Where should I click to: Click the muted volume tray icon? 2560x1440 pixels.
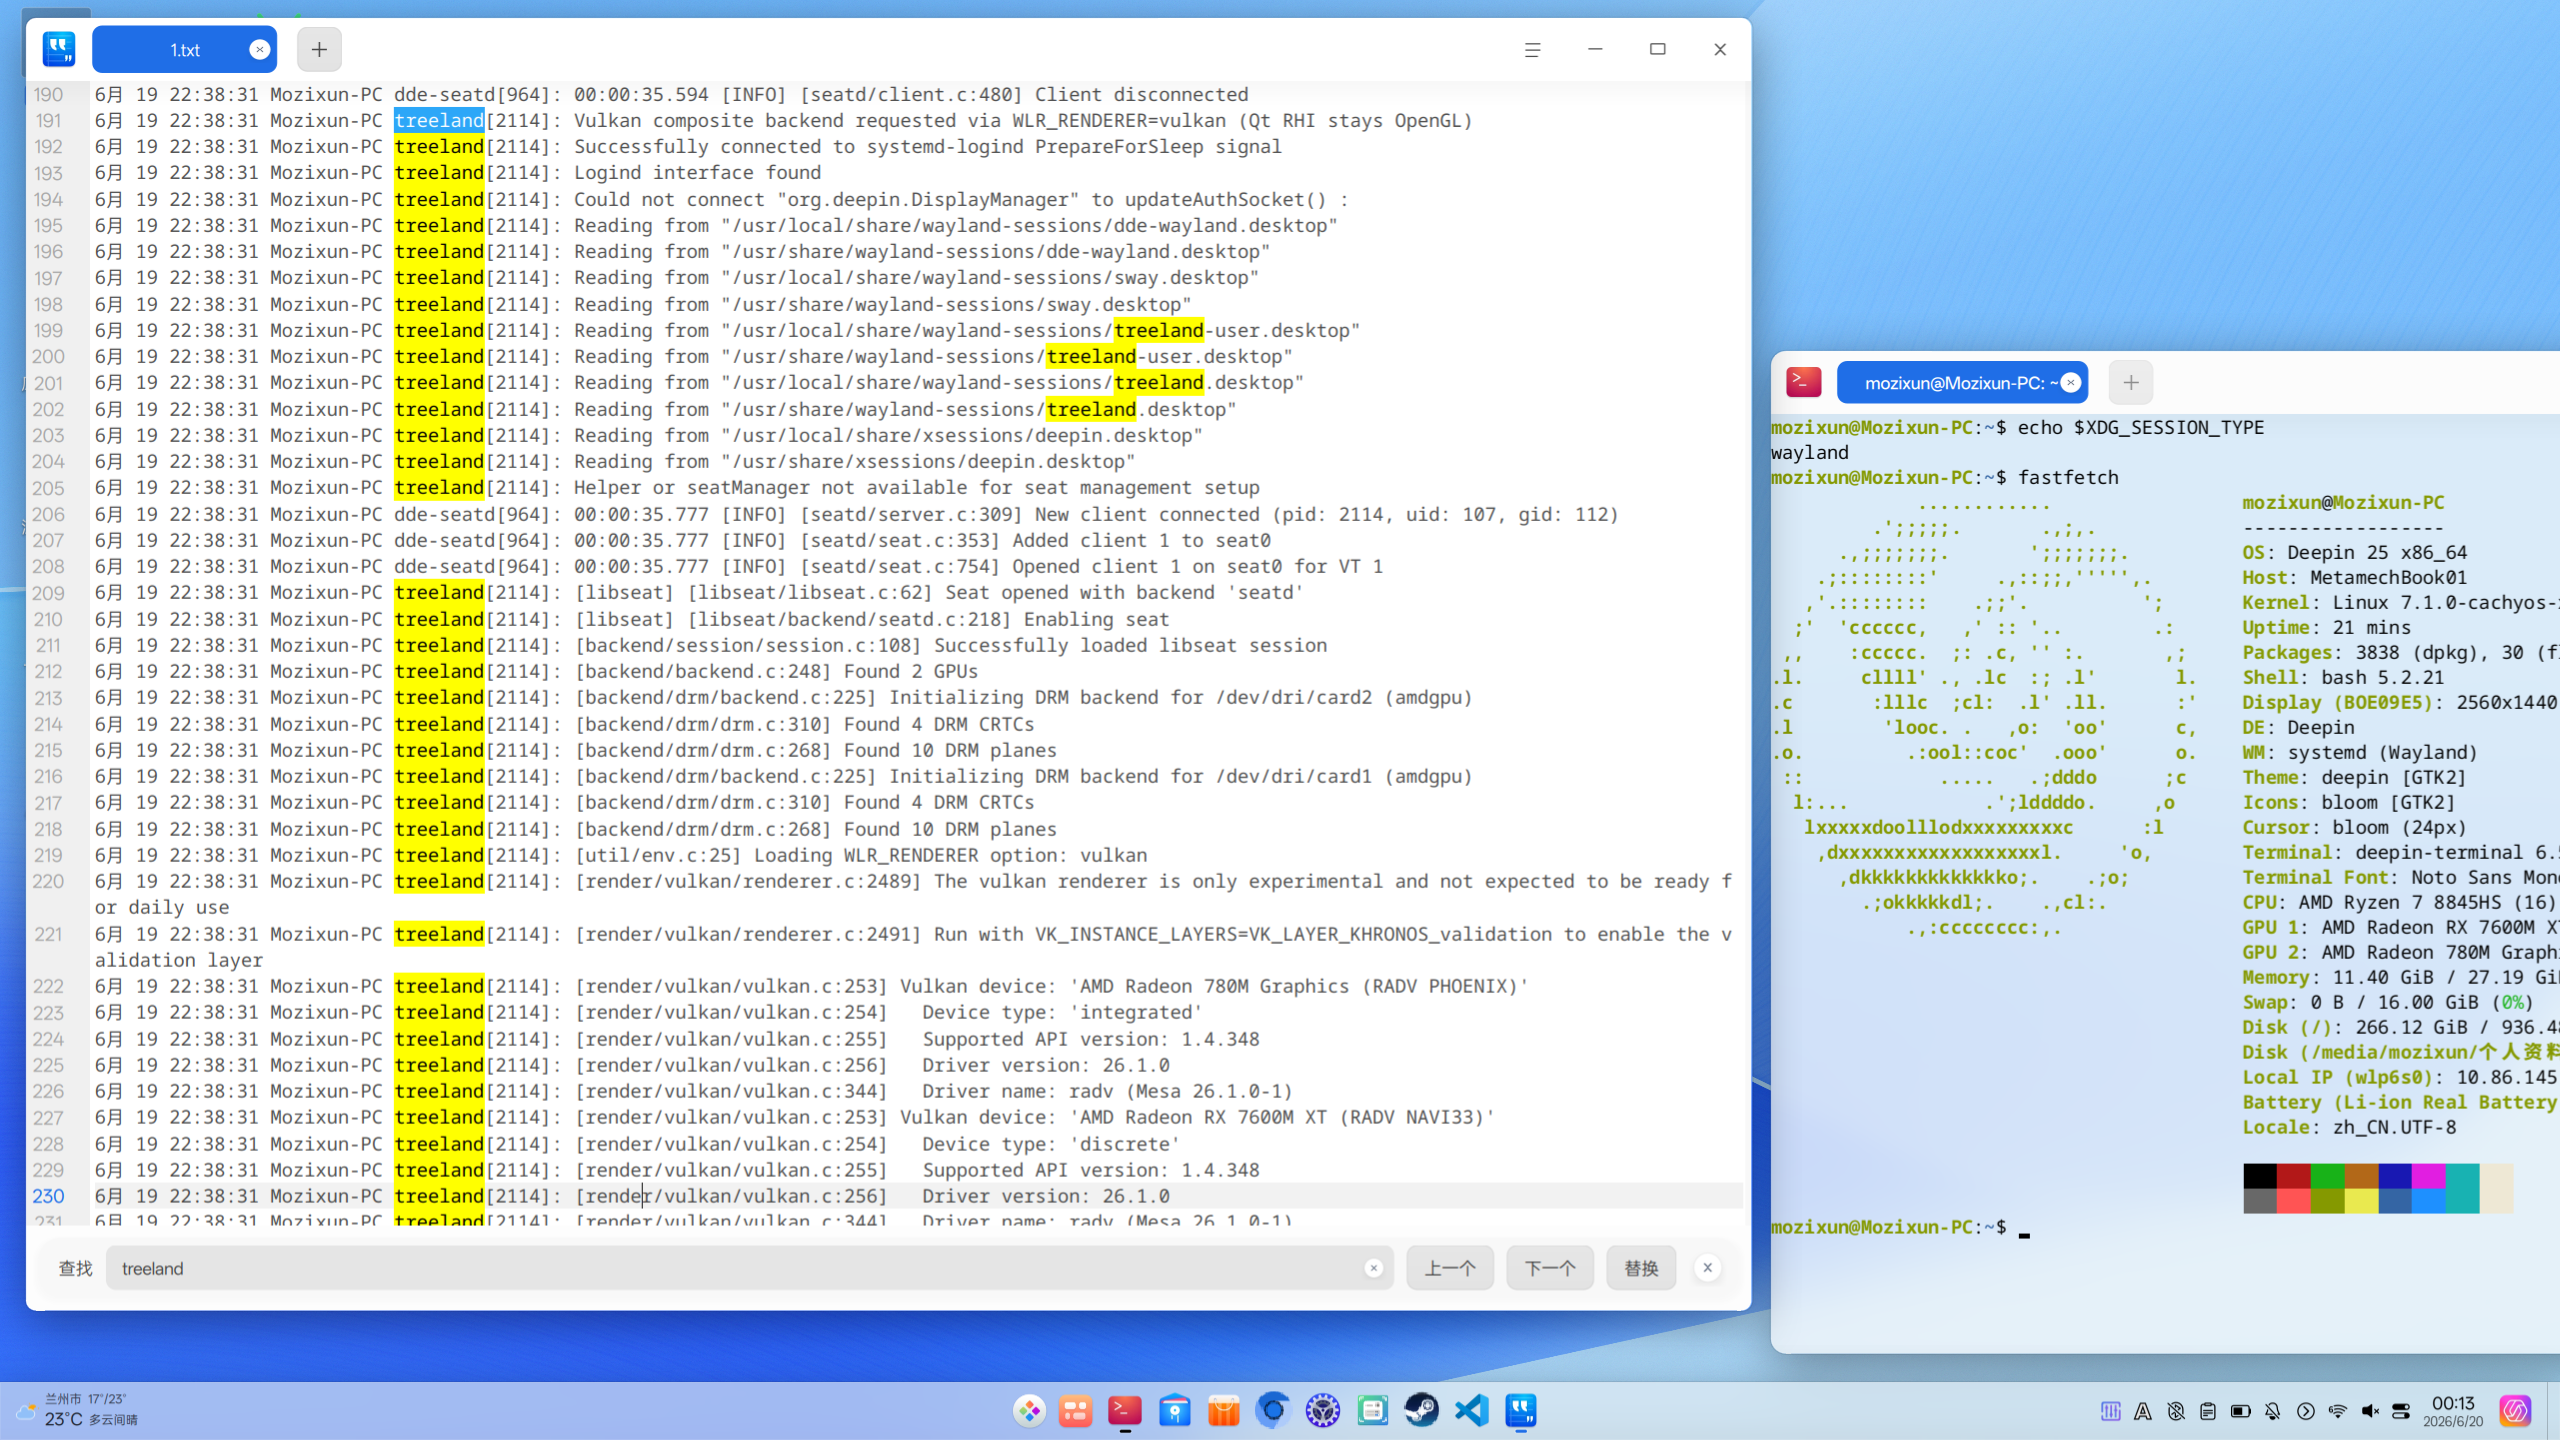click(x=2370, y=1411)
